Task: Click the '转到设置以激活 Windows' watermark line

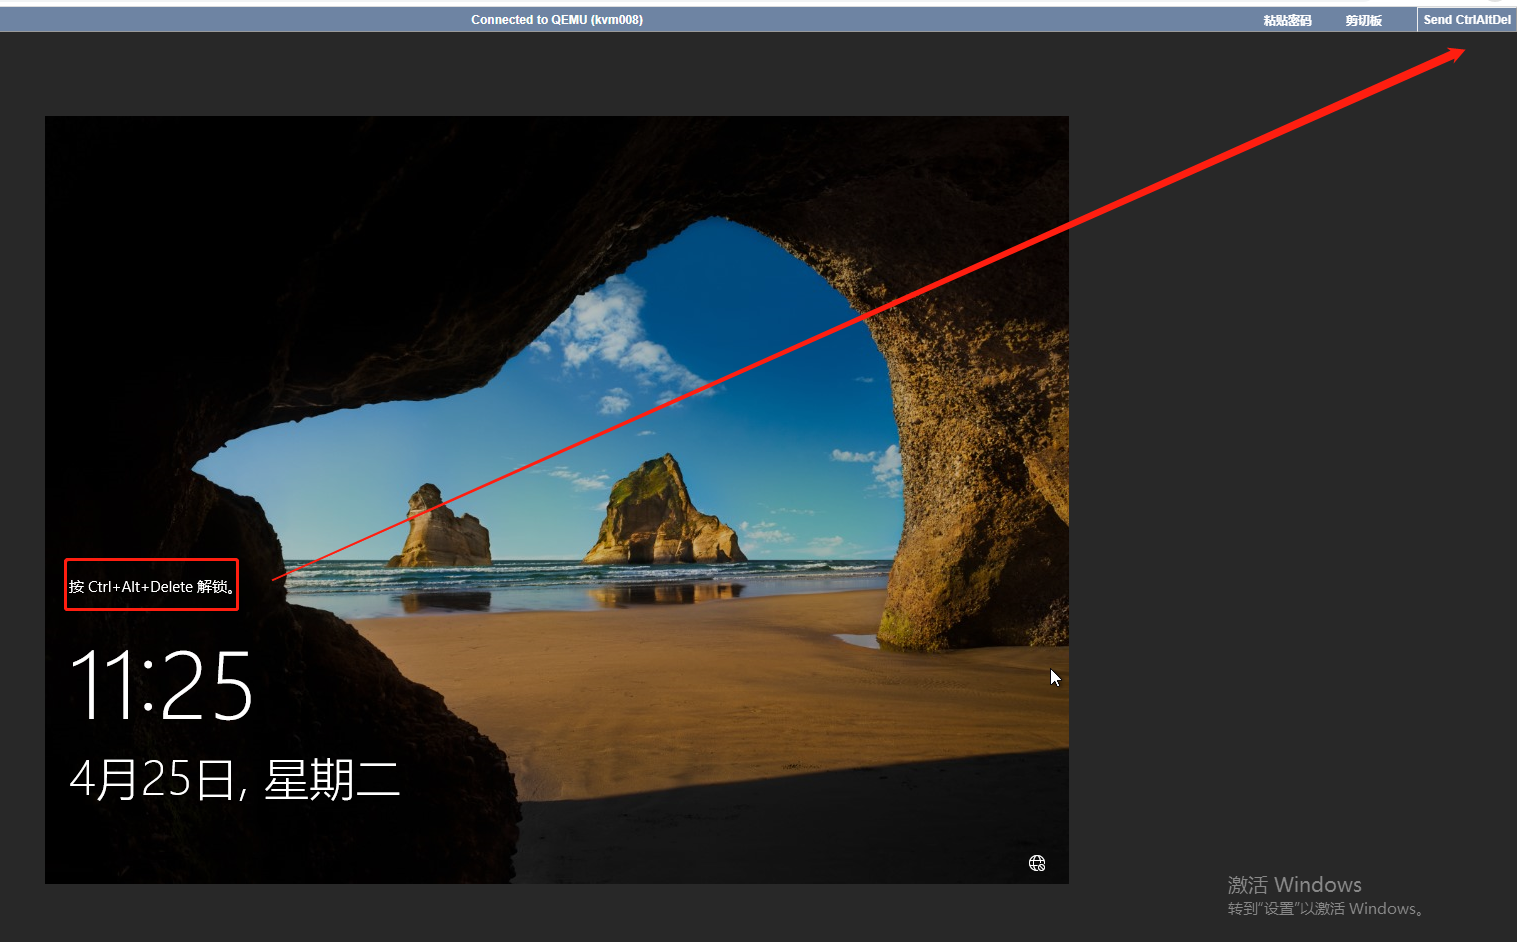Action: [1324, 909]
